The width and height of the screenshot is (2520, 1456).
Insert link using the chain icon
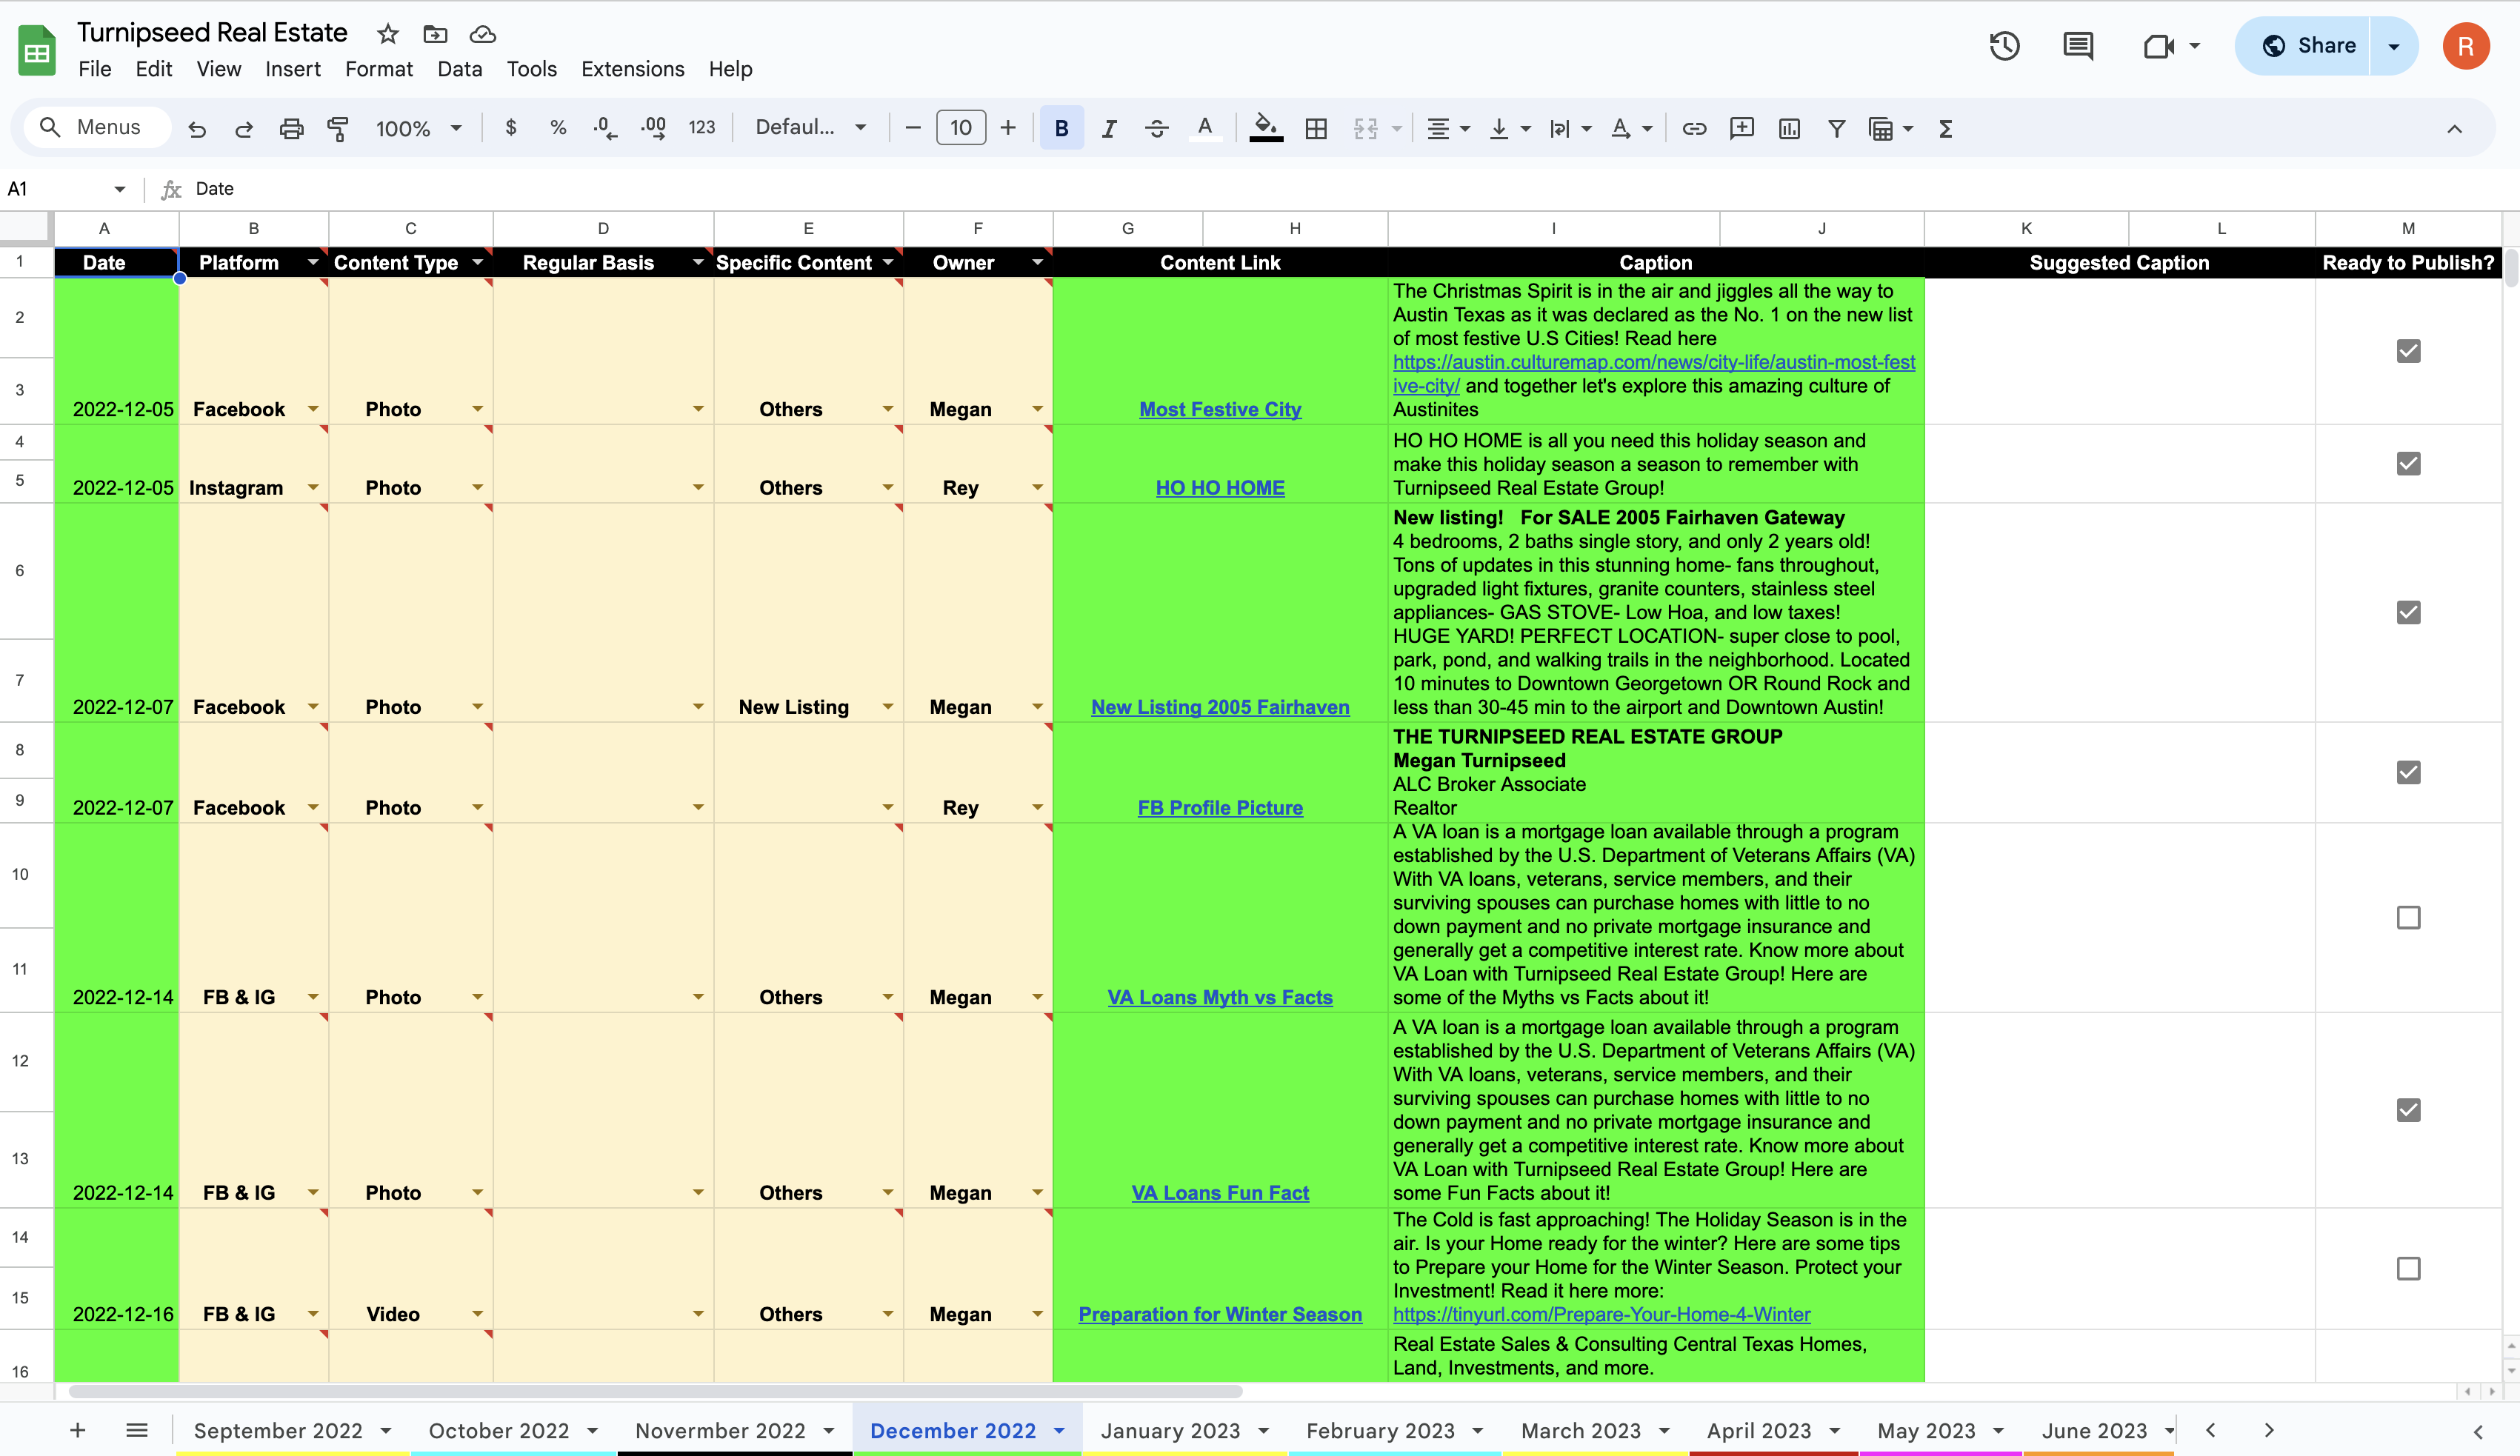(x=1694, y=128)
